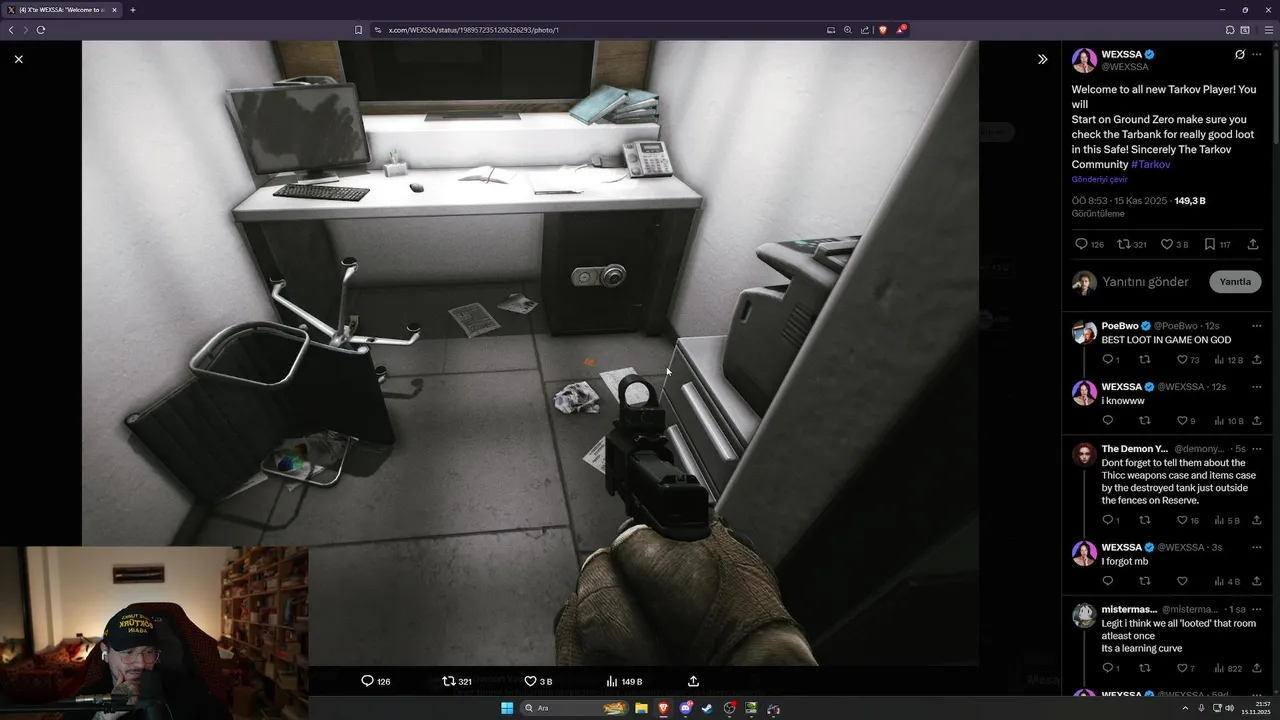Select the X WEXSSA browser tab

coord(62,10)
